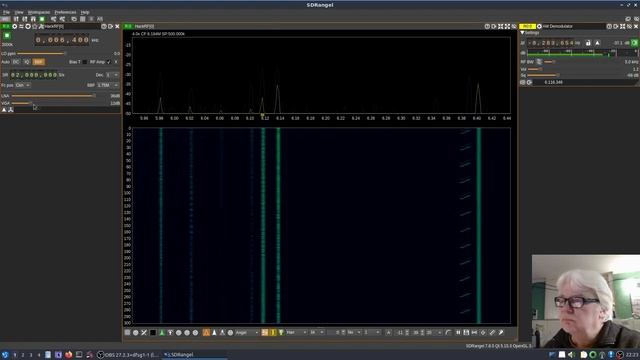Image resolution: width=640 pixels, height=360 pixels.
Task: Click the green toolbar button in the top toolbar
Action: click(42, 19)
